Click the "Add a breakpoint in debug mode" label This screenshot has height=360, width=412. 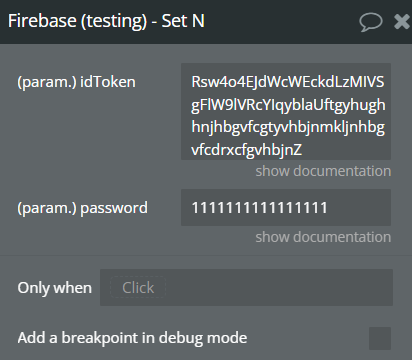[x=132, y=338]
